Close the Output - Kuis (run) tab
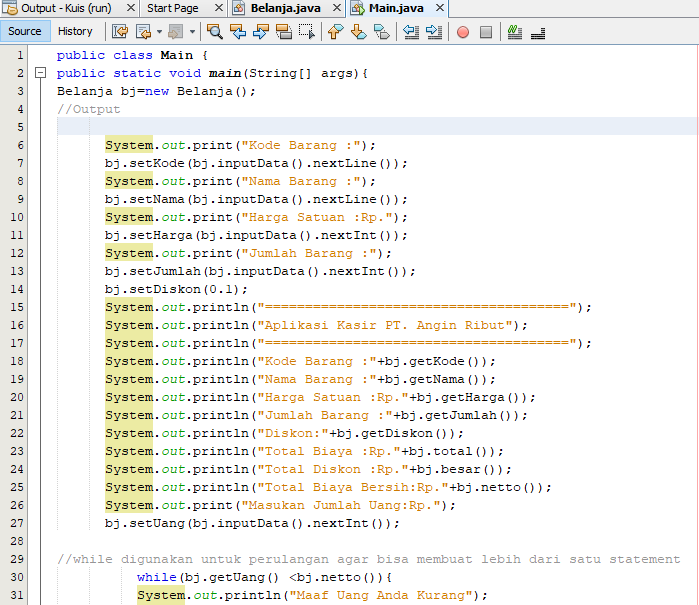This screenshot has height=605, width=699. (x=131, y=8)
